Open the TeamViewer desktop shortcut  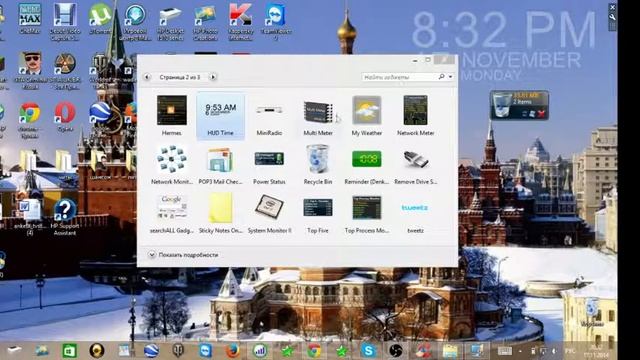pos(276,21)
